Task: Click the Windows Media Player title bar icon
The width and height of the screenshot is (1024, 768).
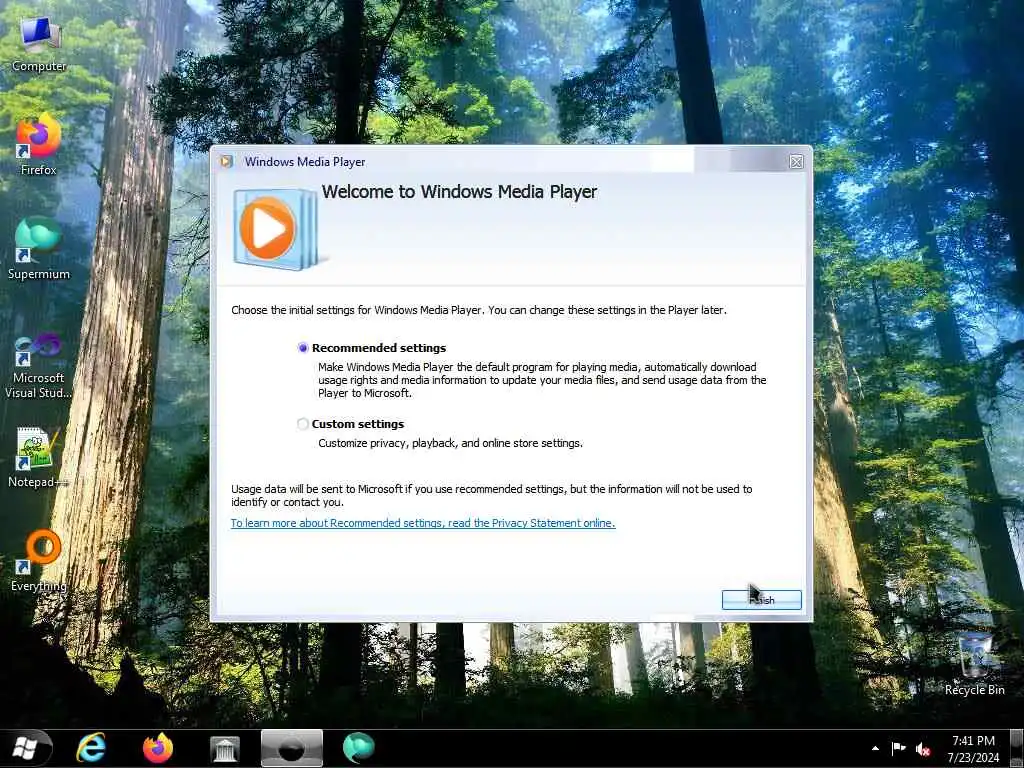Action: pyautogui.click(x=227, y=161)
